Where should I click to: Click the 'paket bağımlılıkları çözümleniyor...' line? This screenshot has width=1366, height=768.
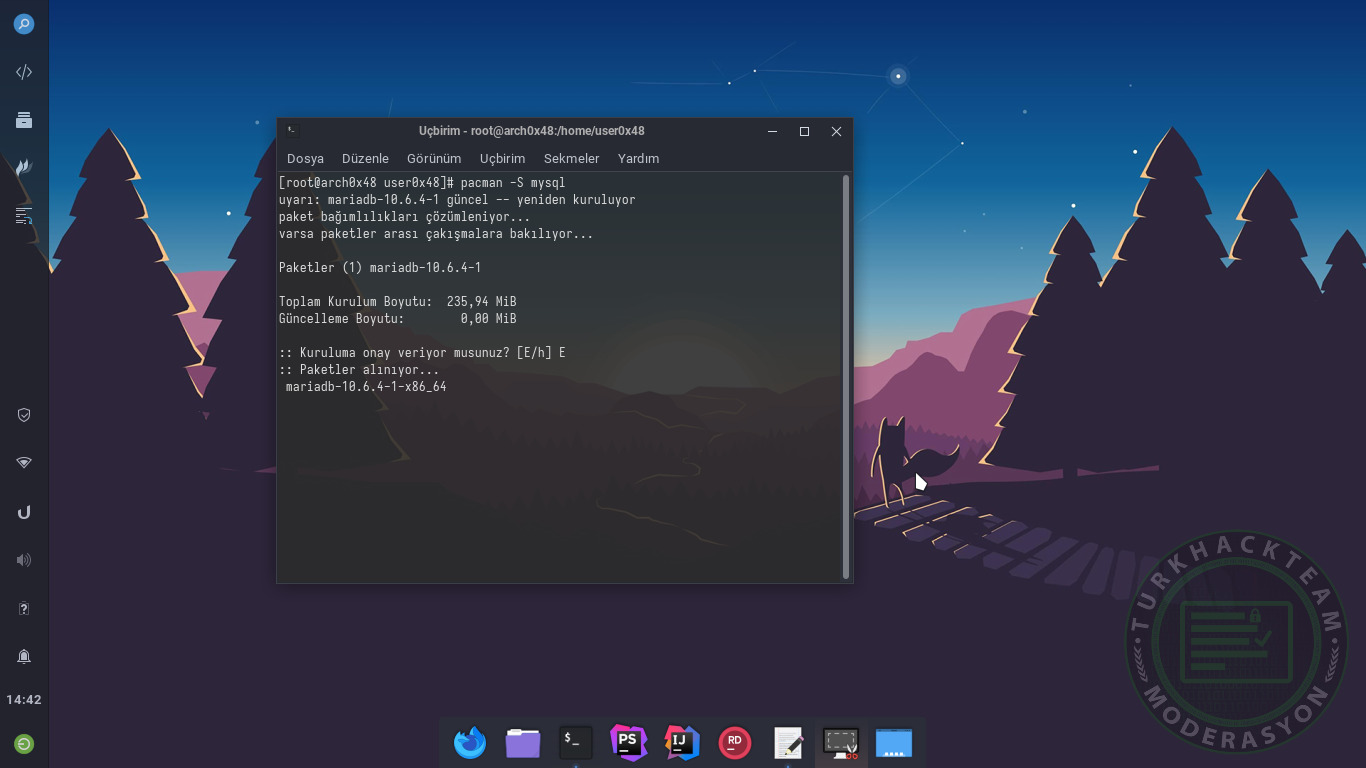point(405,217)
